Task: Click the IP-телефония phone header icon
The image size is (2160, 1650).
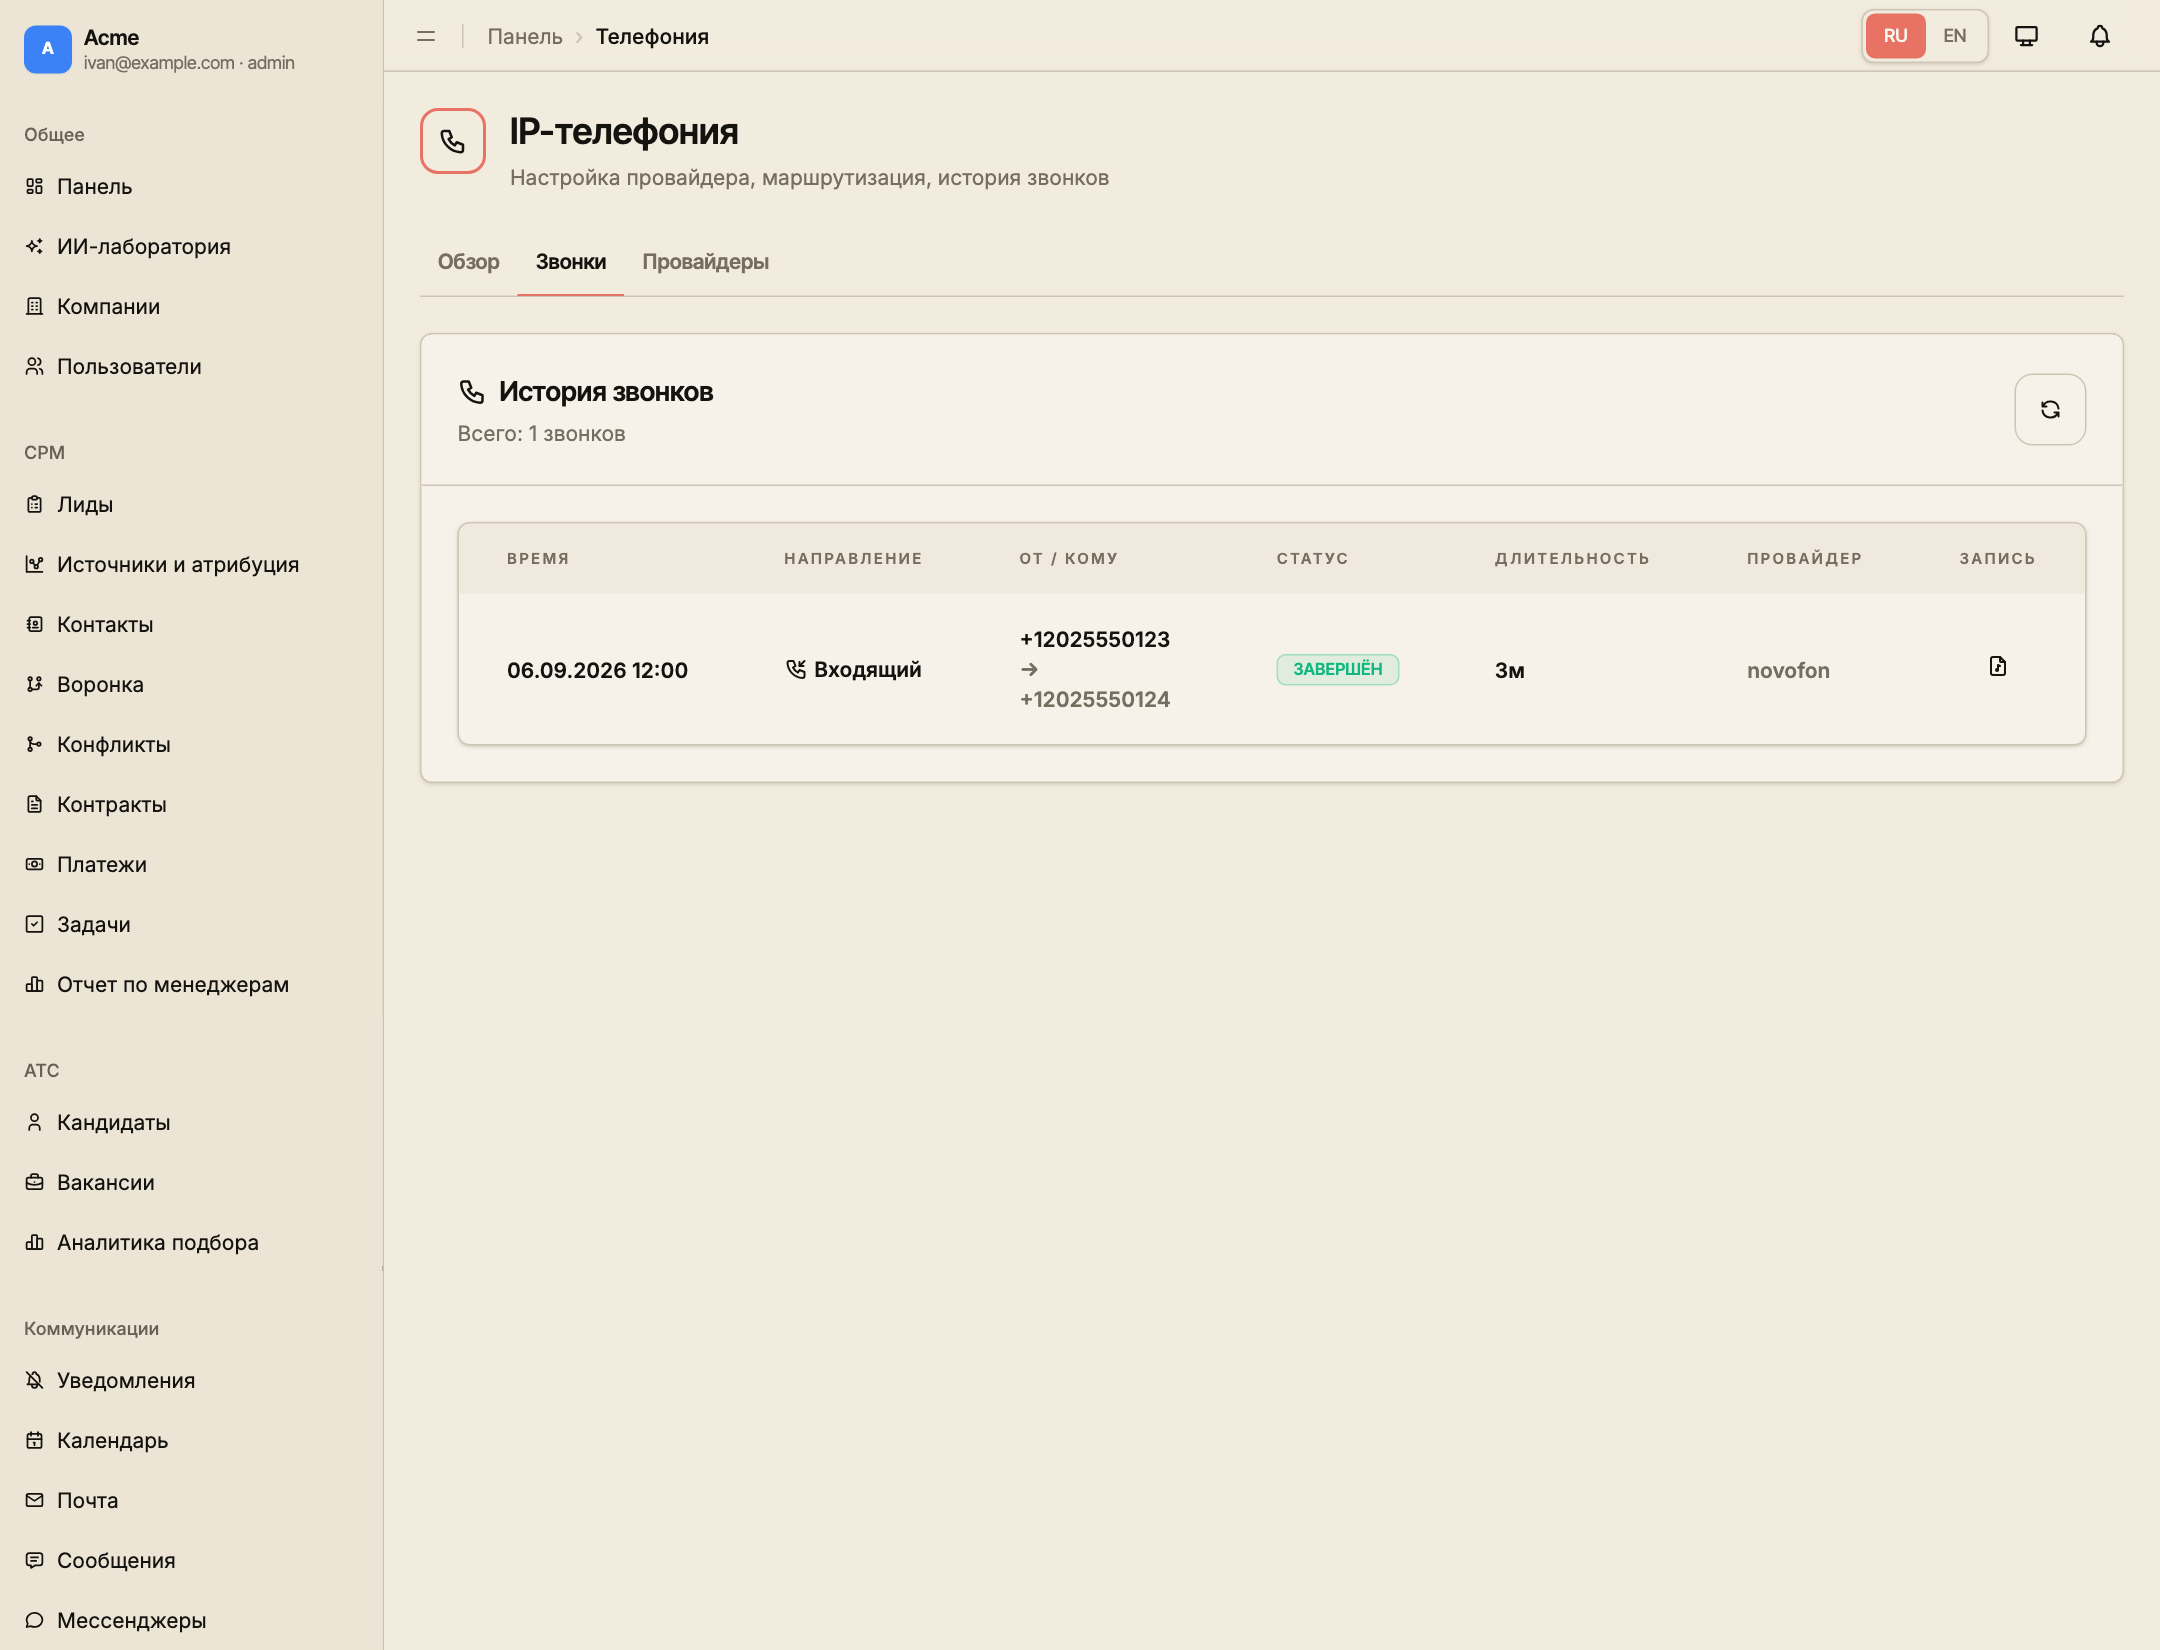Action: click(x=453, y=141)
